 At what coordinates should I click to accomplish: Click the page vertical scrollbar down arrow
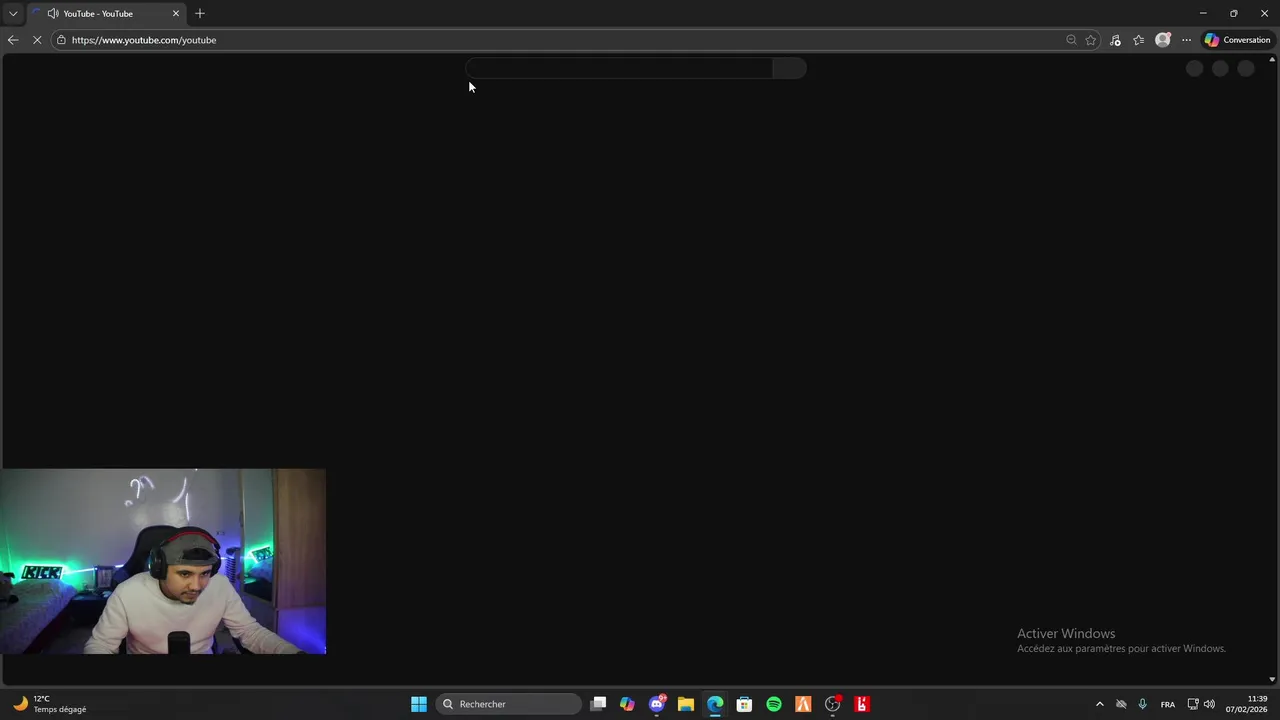click(x=1272, y=679)
